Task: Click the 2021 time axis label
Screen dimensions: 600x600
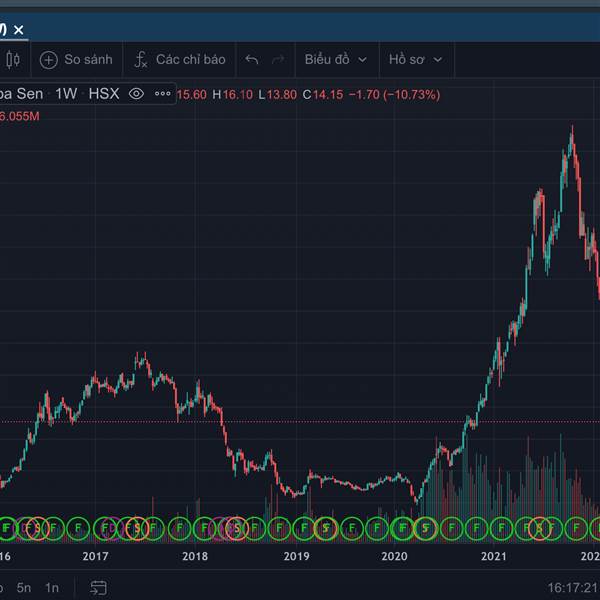Action: (x=494, y=556)
